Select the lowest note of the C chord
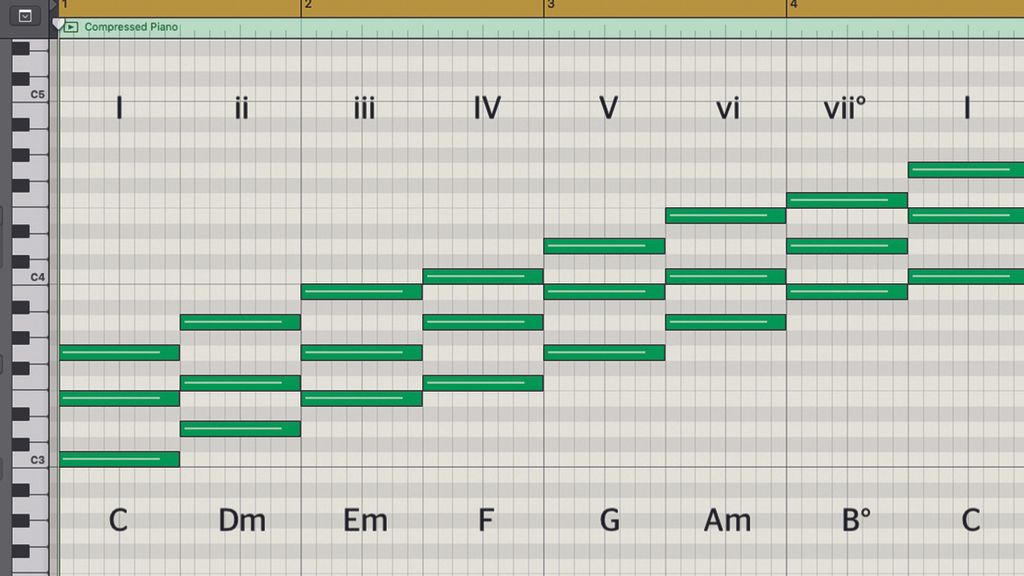The image size is (1024, 576). click(x=119, y=458)
